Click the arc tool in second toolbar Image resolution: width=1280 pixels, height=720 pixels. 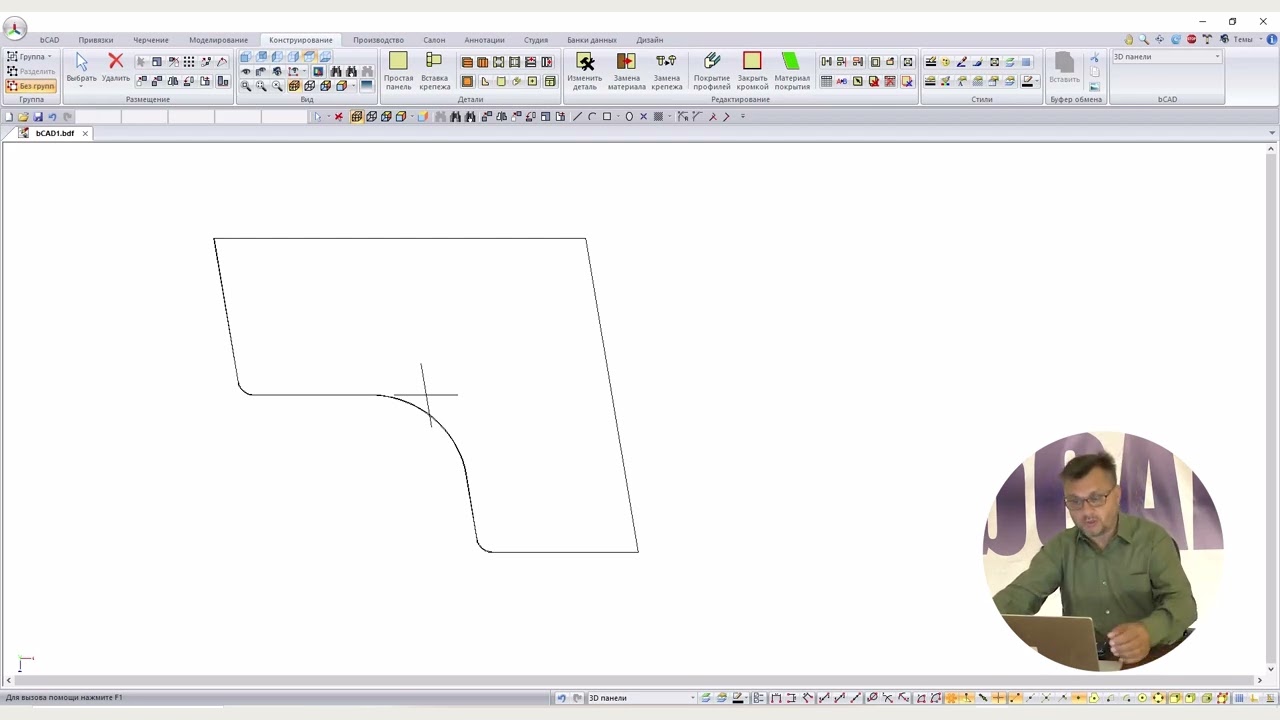pos(592,117)
